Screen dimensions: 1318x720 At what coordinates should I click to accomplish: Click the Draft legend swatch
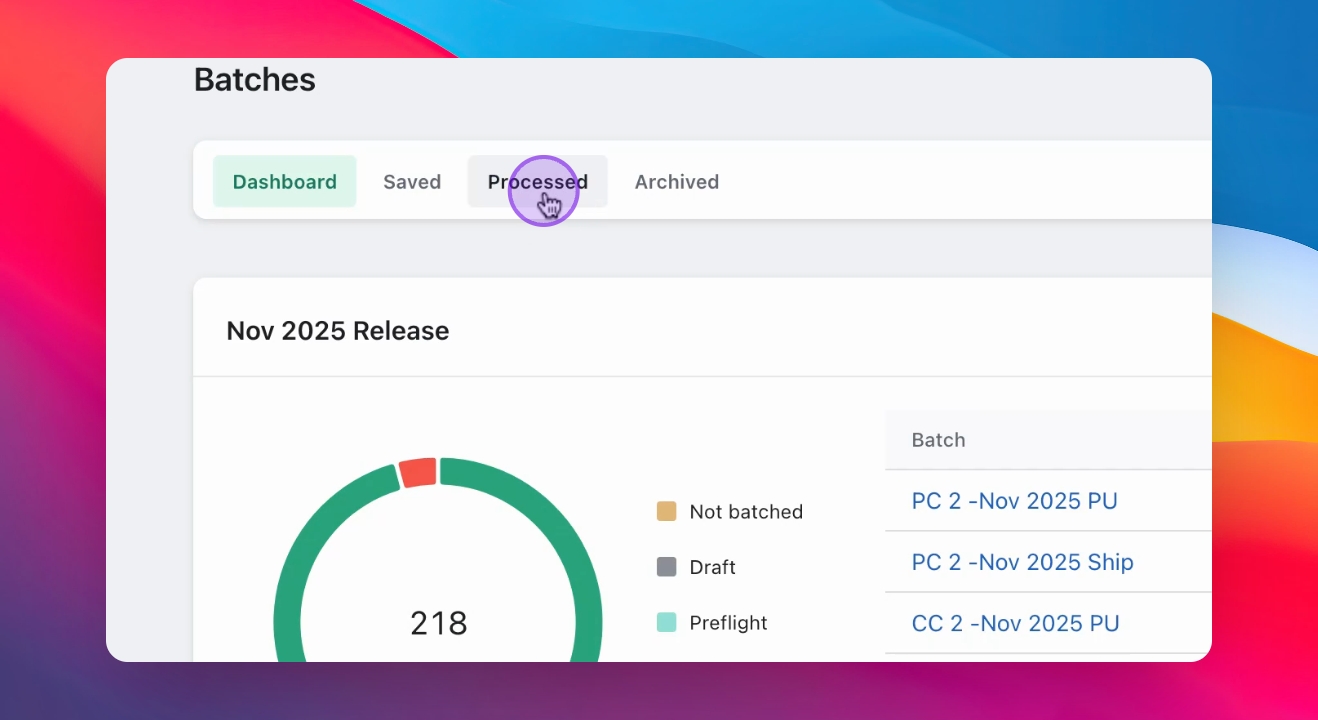click(x=667, y=567)
